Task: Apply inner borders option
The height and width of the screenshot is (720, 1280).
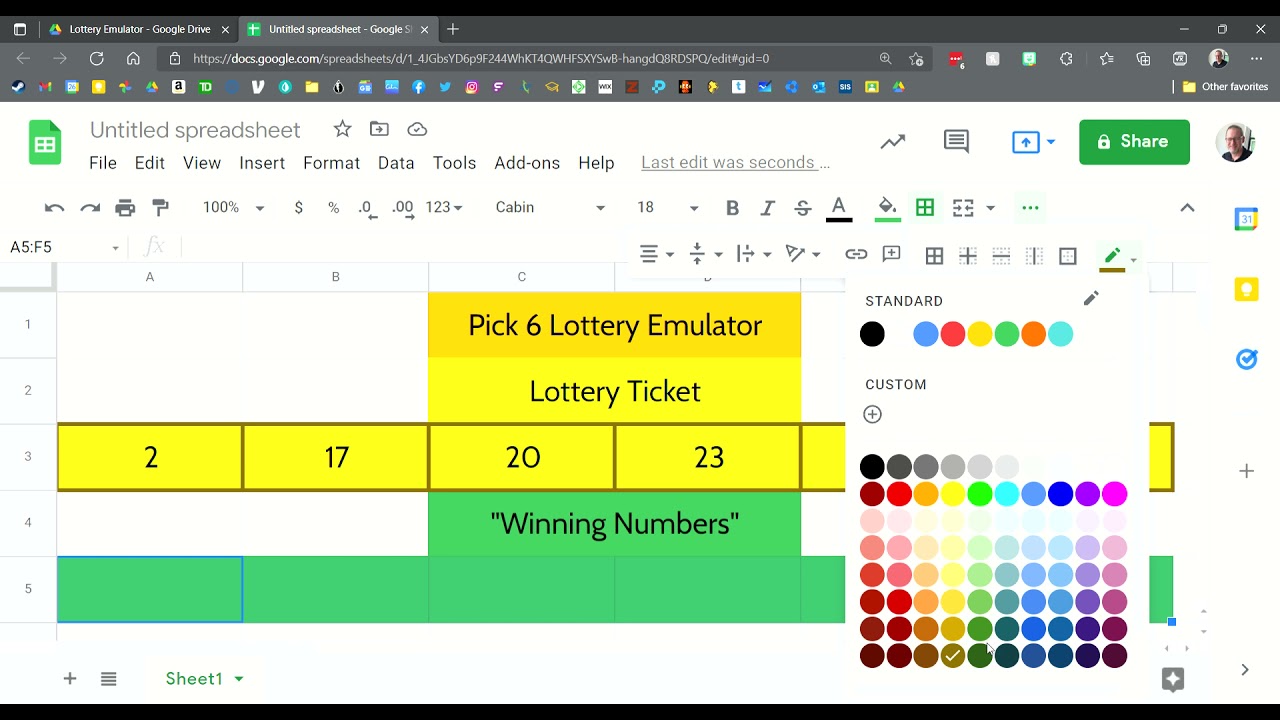Action: pyautogui.click(x=967, y=256)
